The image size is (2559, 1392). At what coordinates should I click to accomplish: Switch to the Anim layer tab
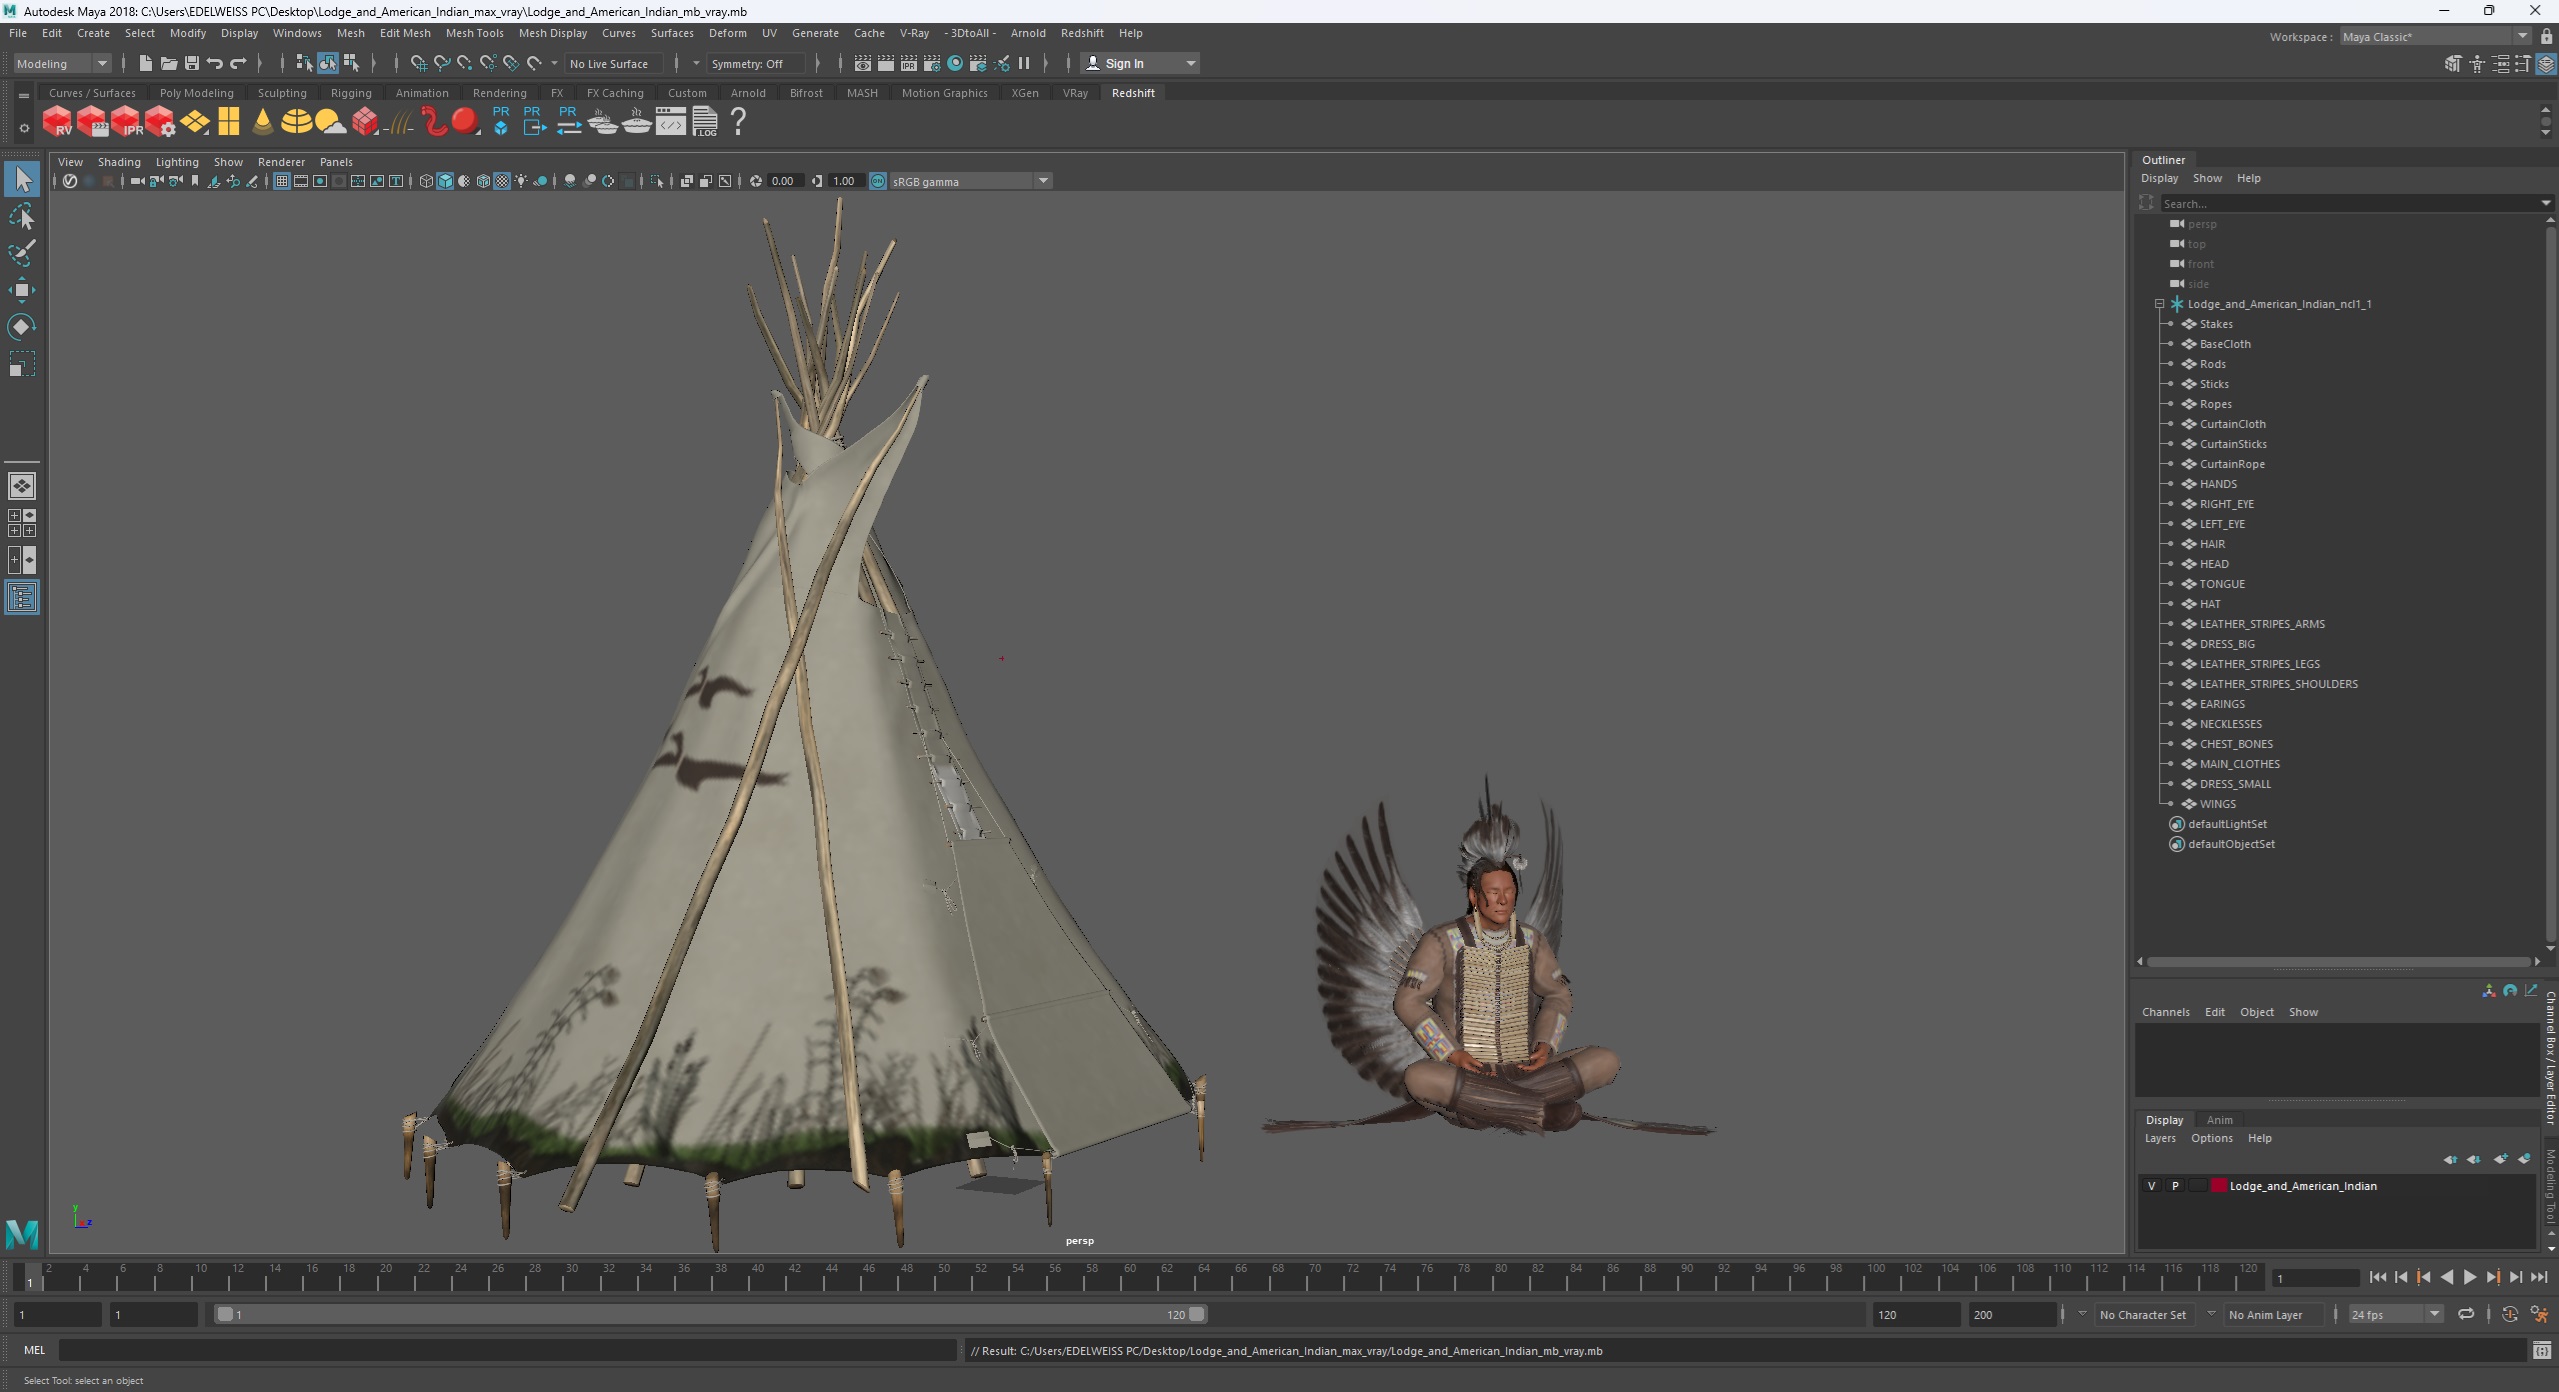point(2219,1120)
